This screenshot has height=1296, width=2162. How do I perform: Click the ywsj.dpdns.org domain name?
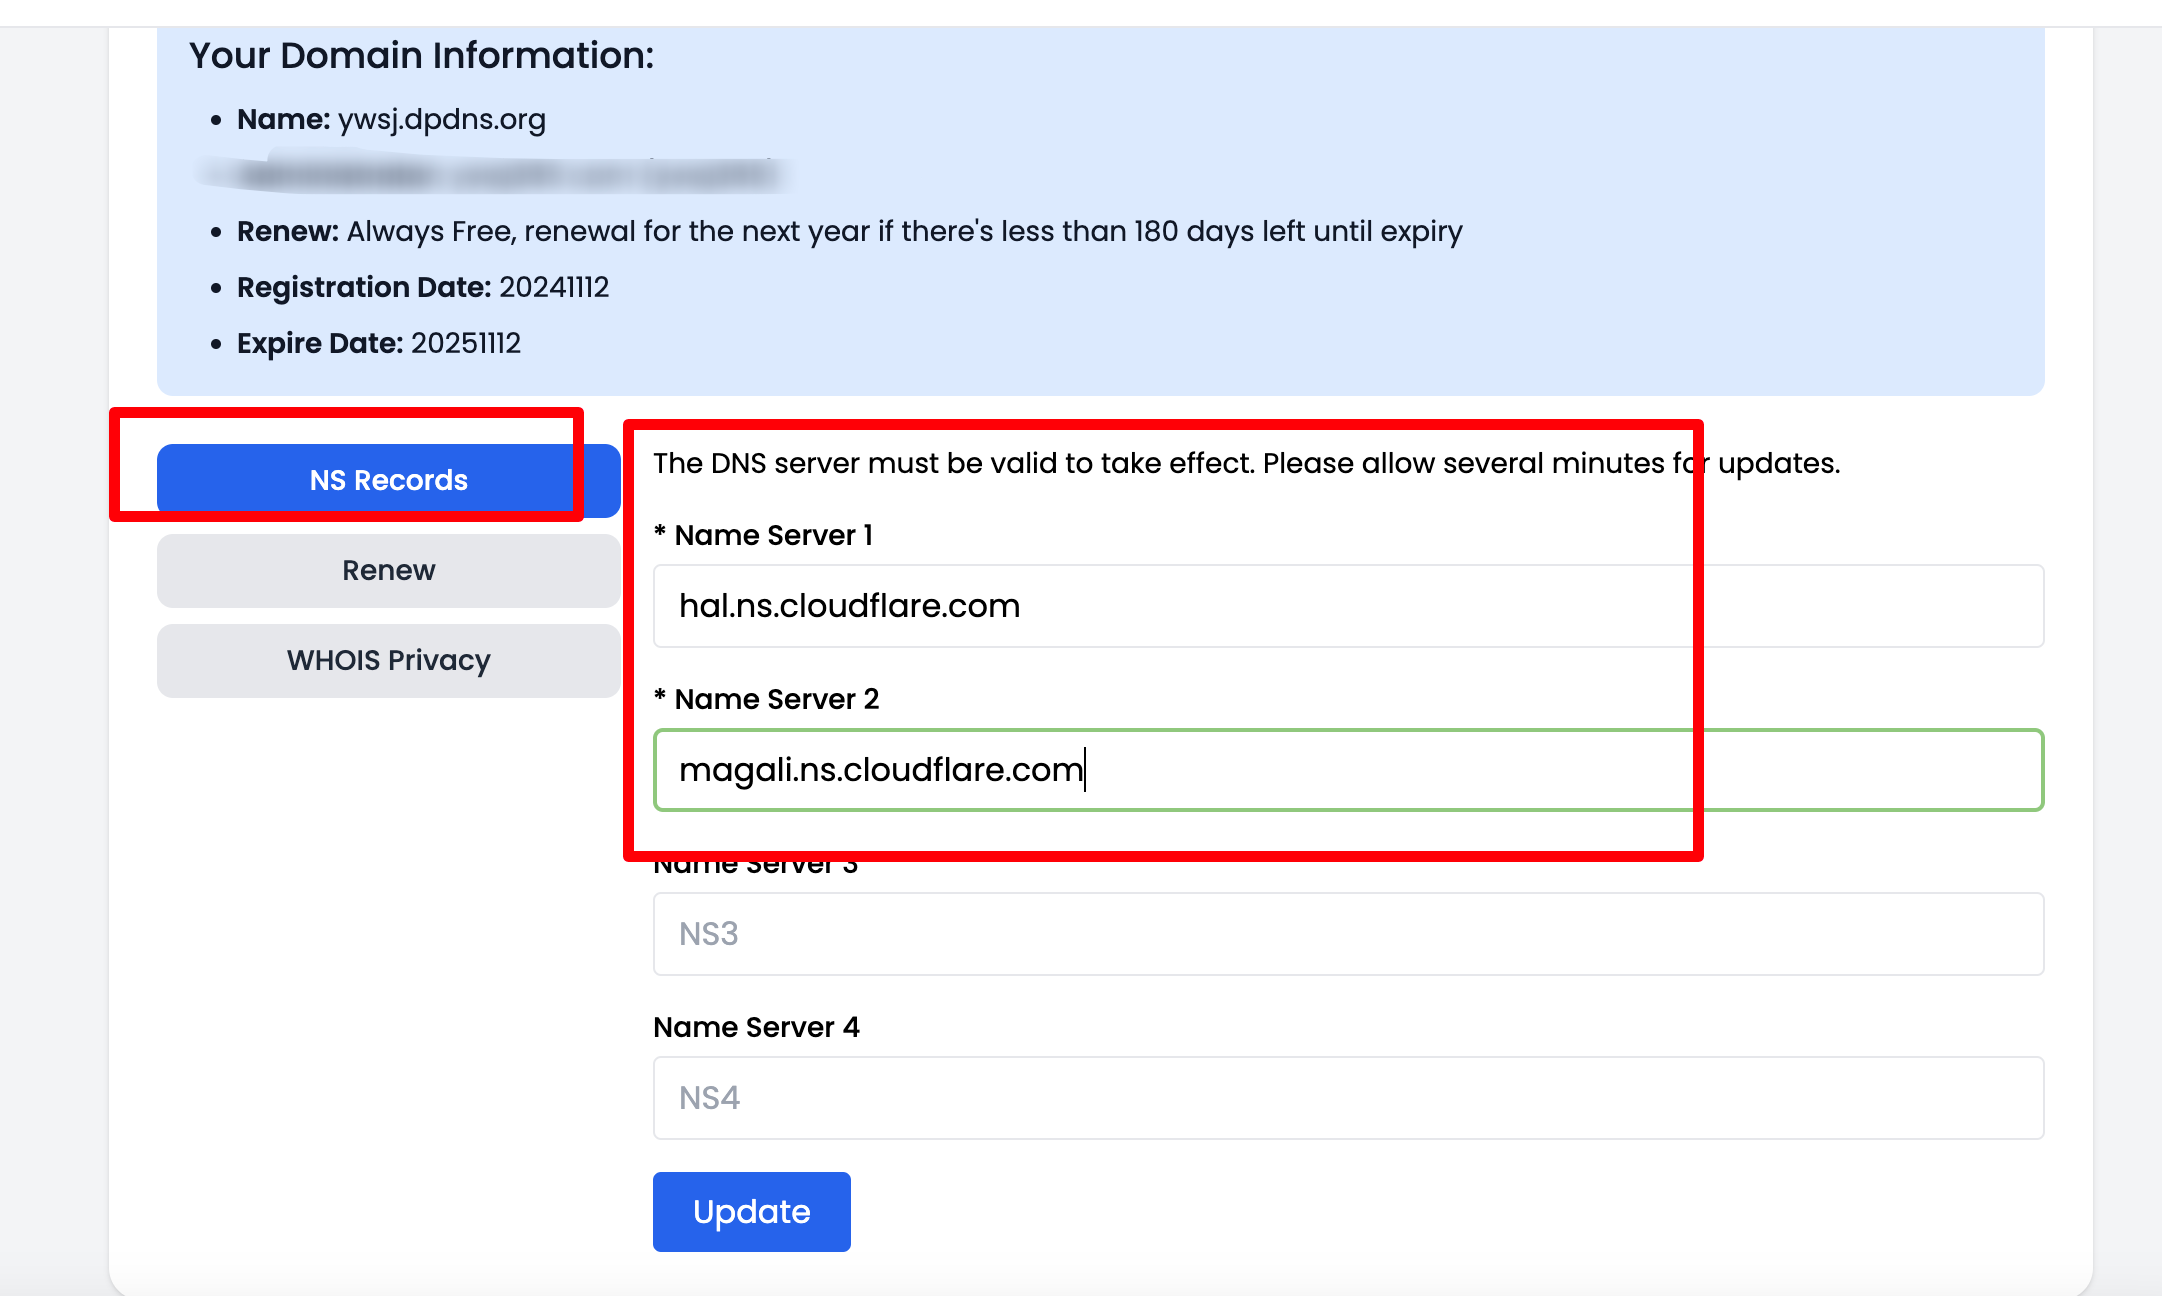441,119
